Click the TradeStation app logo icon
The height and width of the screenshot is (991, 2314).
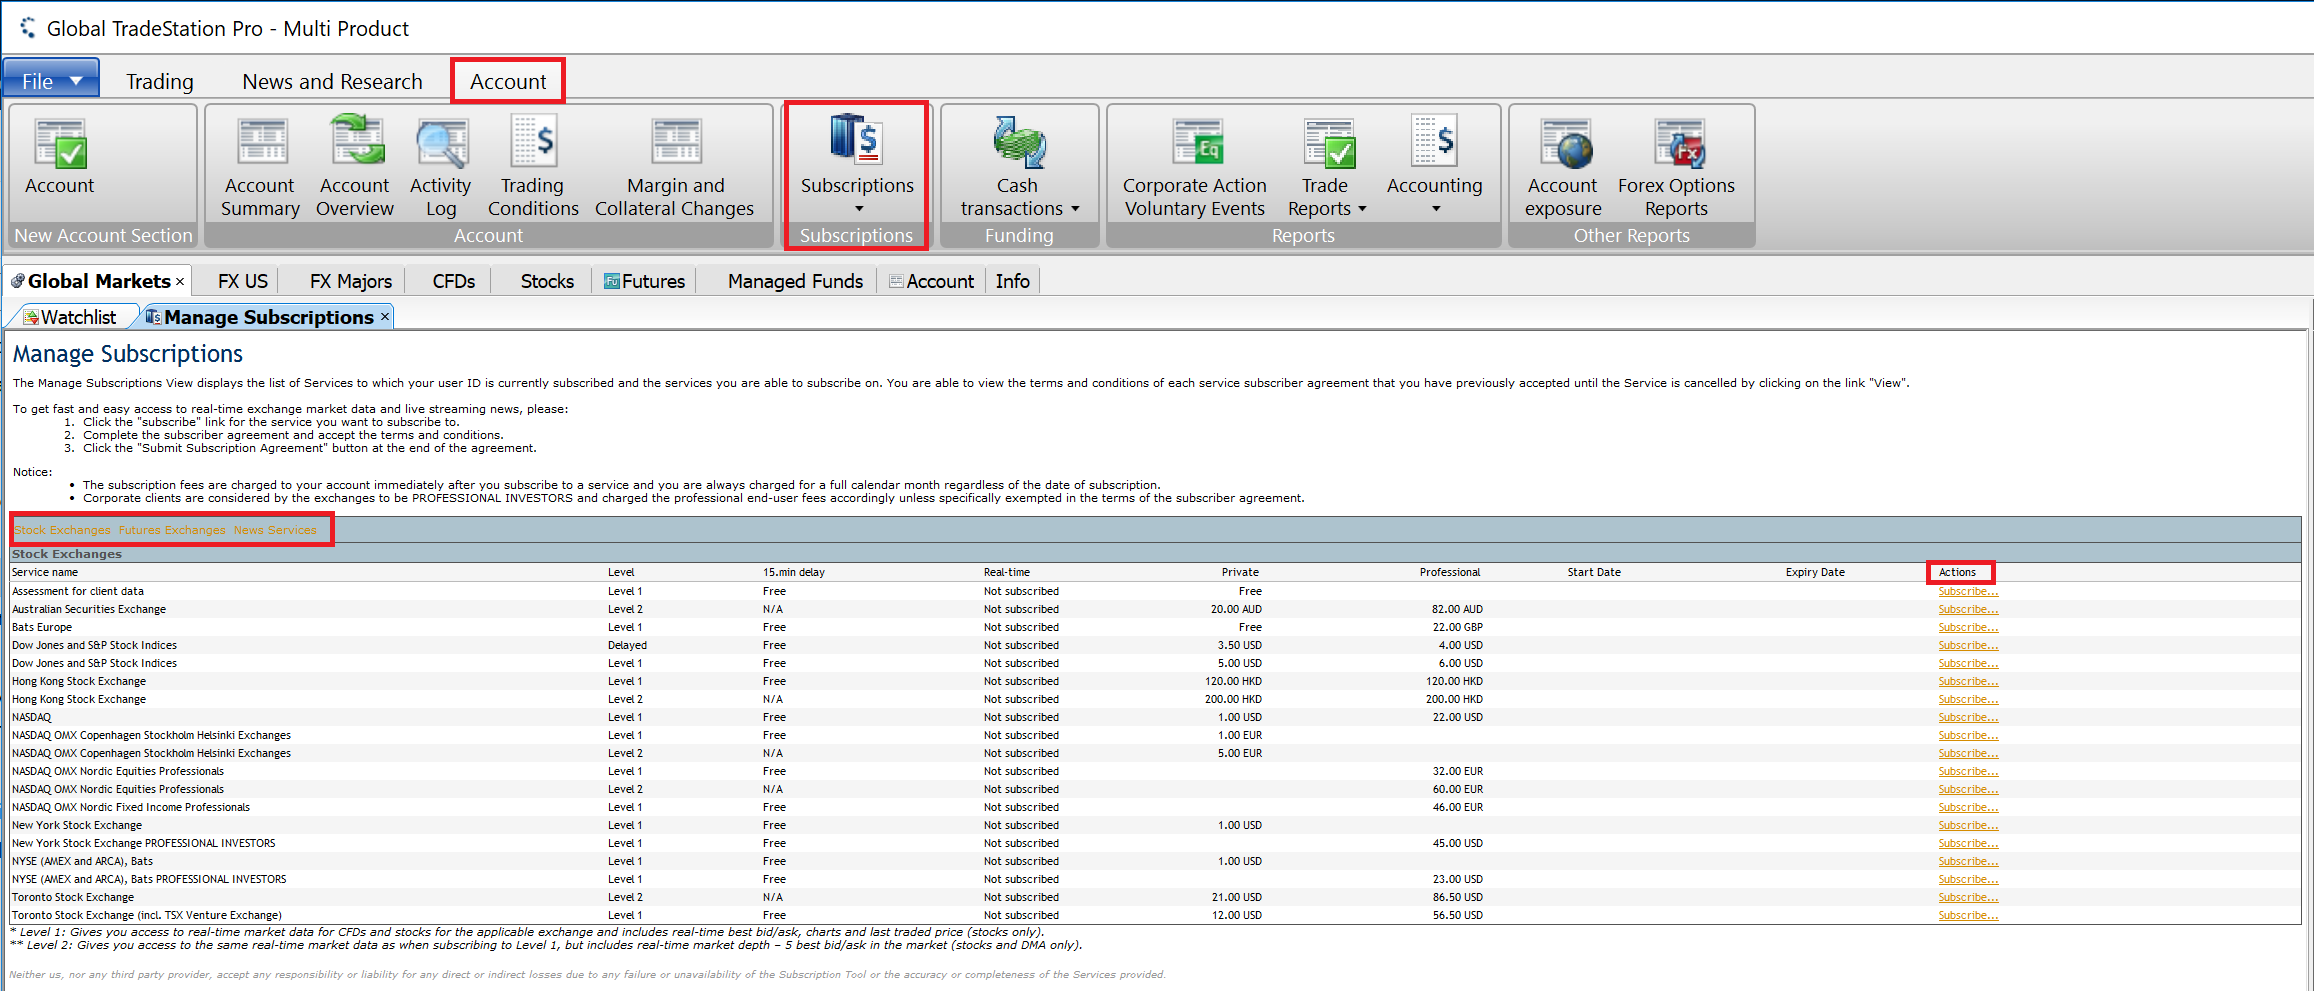27,28
